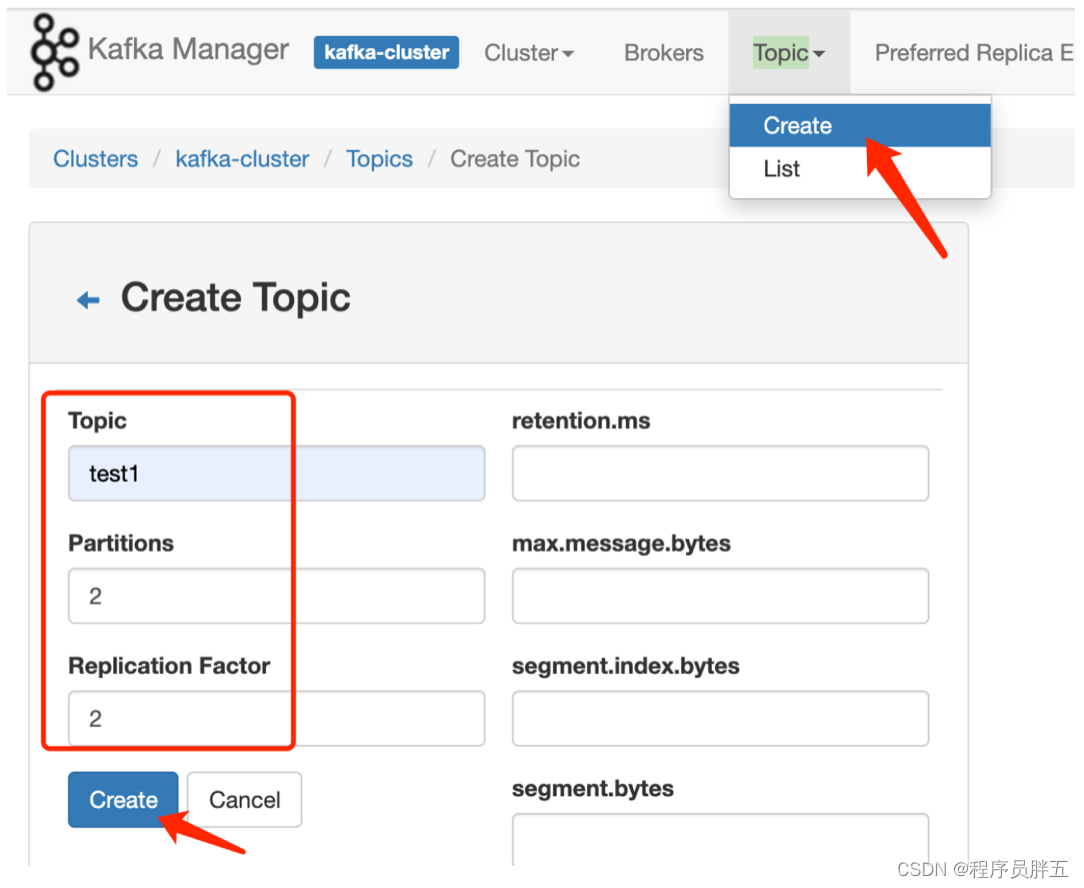This screenshot has height=888, width=1084.
Task: Click the segment.bytes label
Action: pyautogui.click(x=592, y=788)
